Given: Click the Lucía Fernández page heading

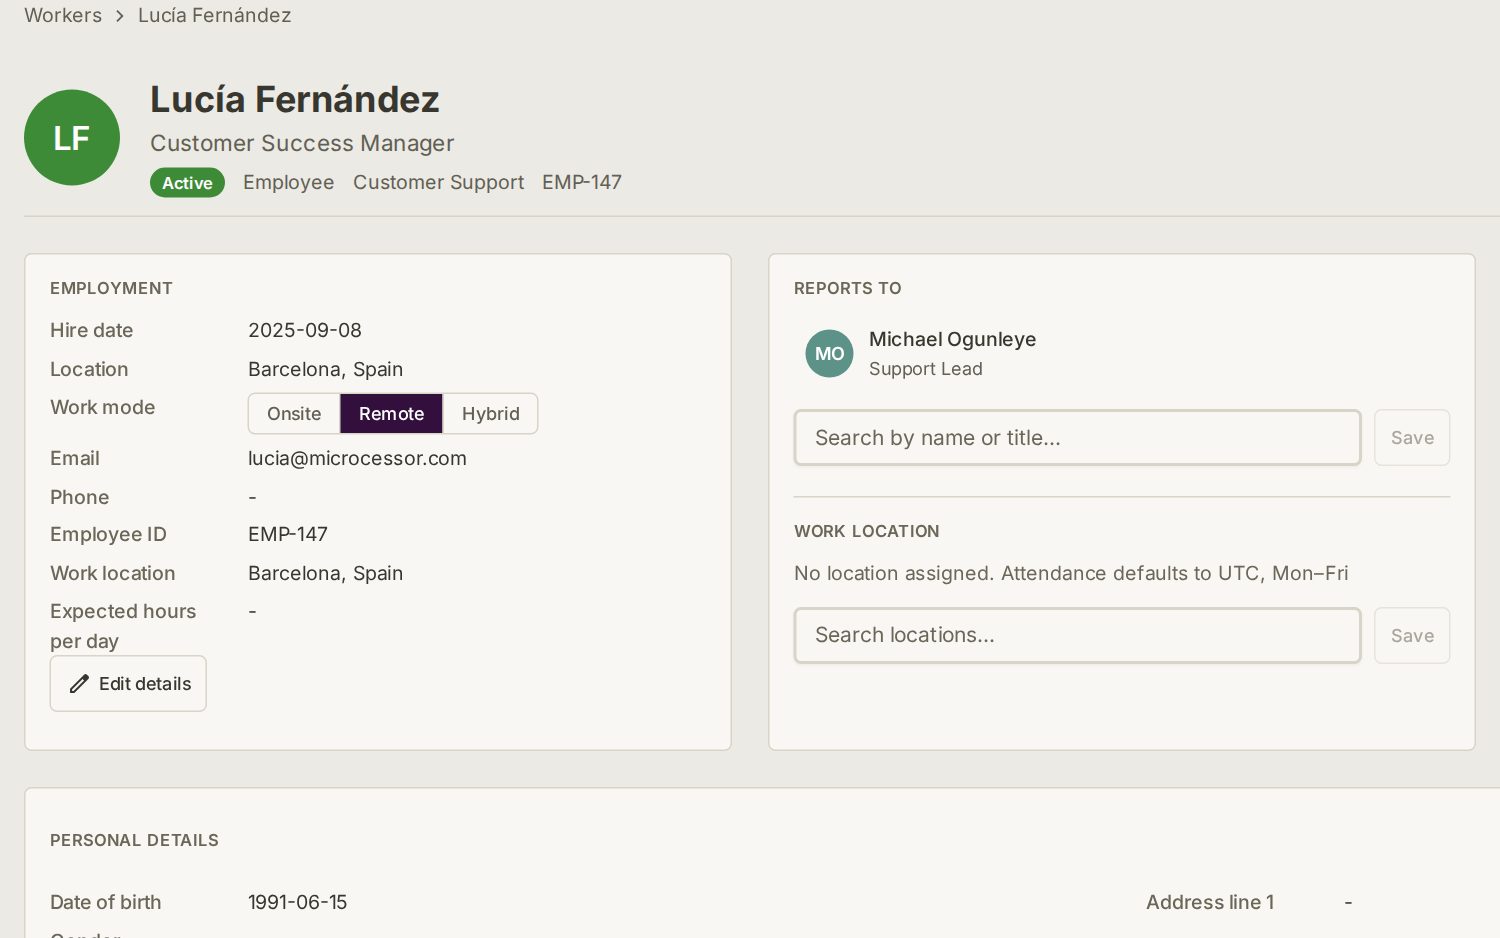Looking at the screenshot, I should 295,100.
